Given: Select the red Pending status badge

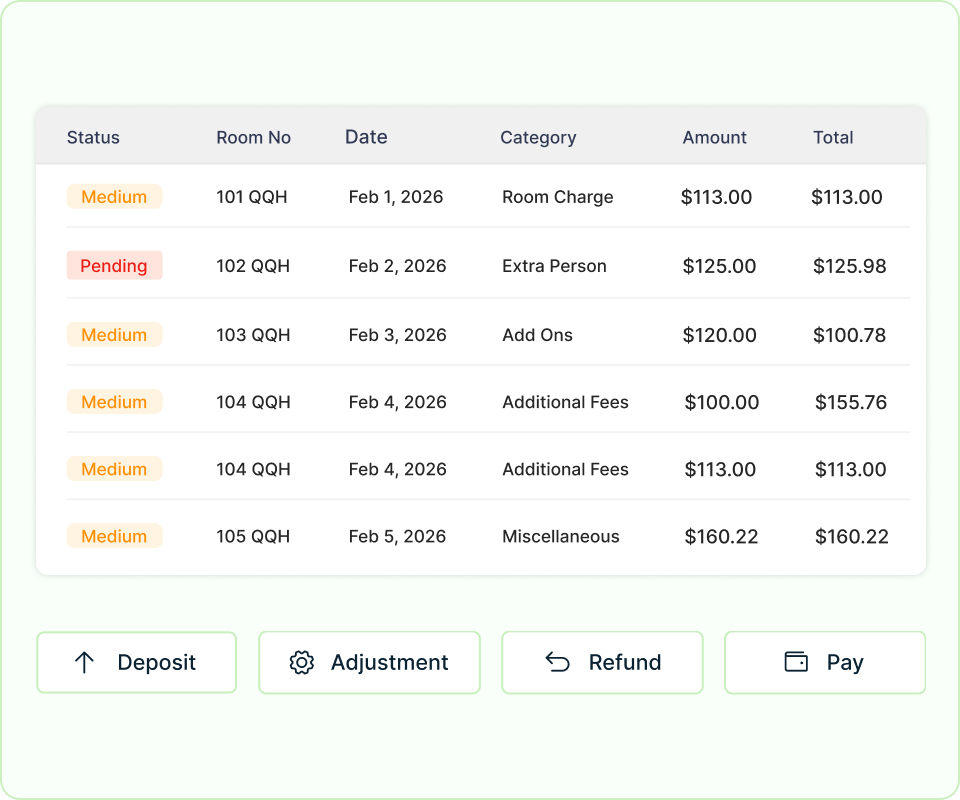Looking at the screenshot, I should (x=114, y=266).
